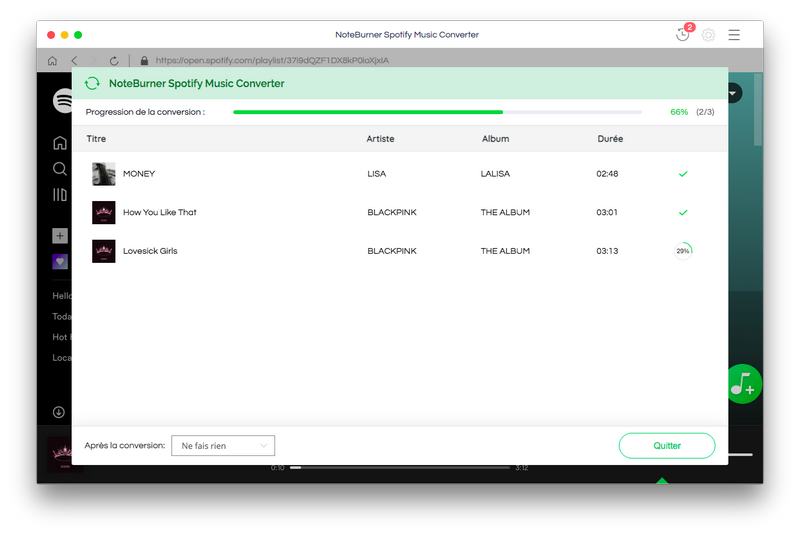Open settings gear icon in title bar

[x=708, y=35]
